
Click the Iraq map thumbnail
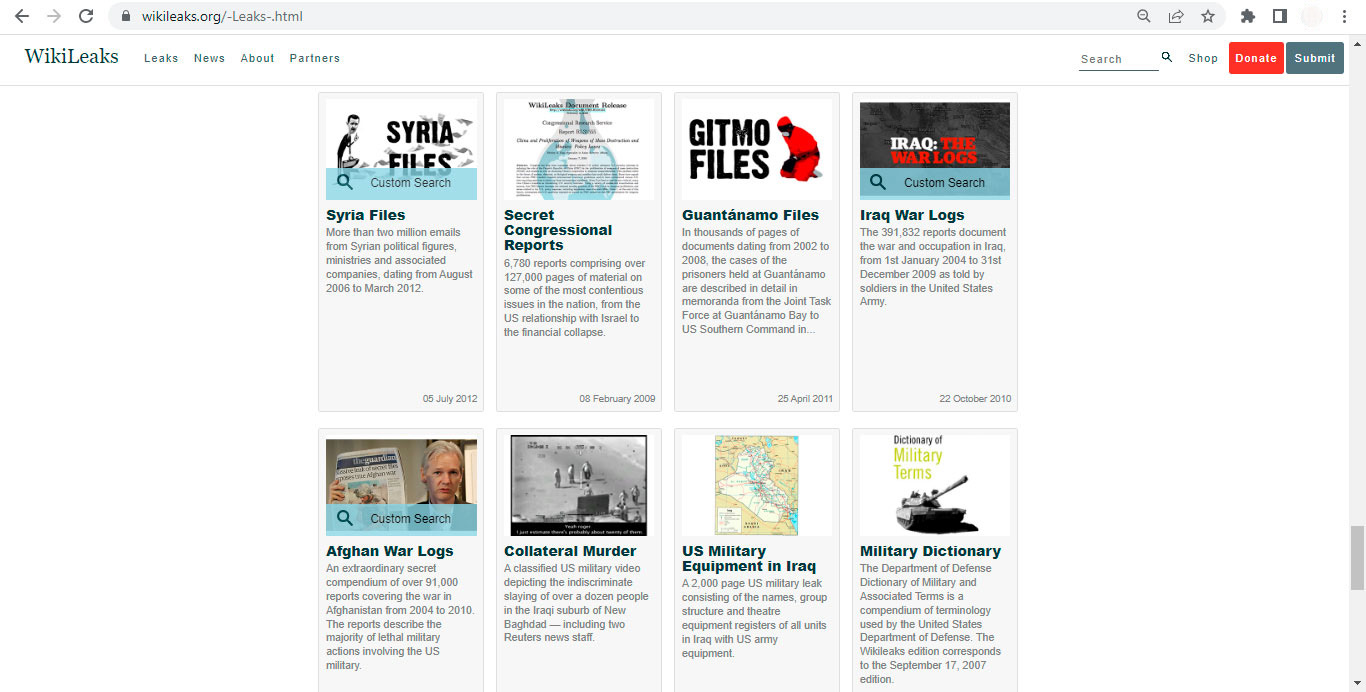757,485
